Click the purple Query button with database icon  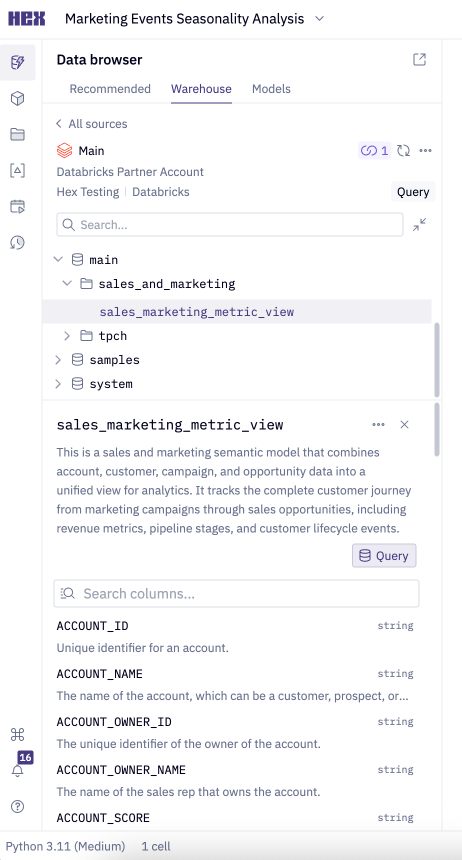point(384,556)
